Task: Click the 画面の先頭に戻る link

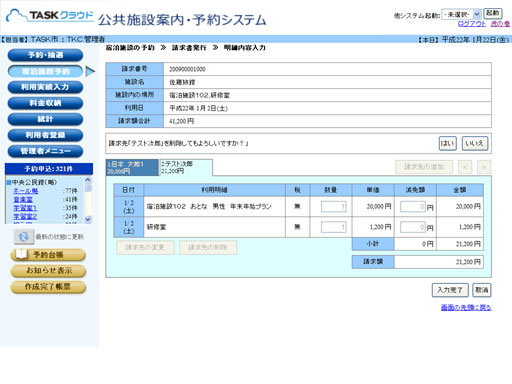Action: point(466,307)
